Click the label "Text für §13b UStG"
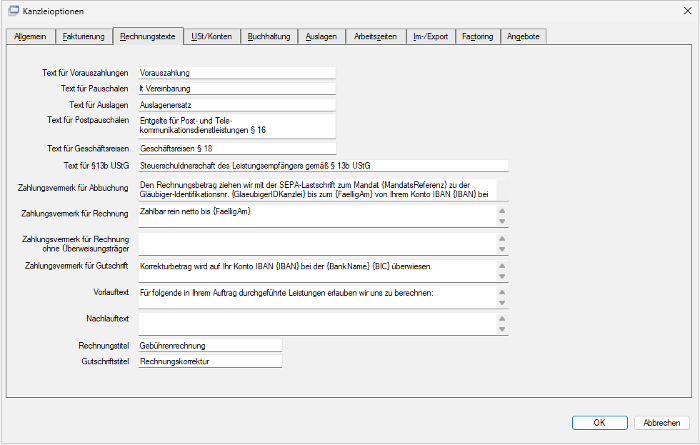Screen dimensions: 700x445 (96, 166)
